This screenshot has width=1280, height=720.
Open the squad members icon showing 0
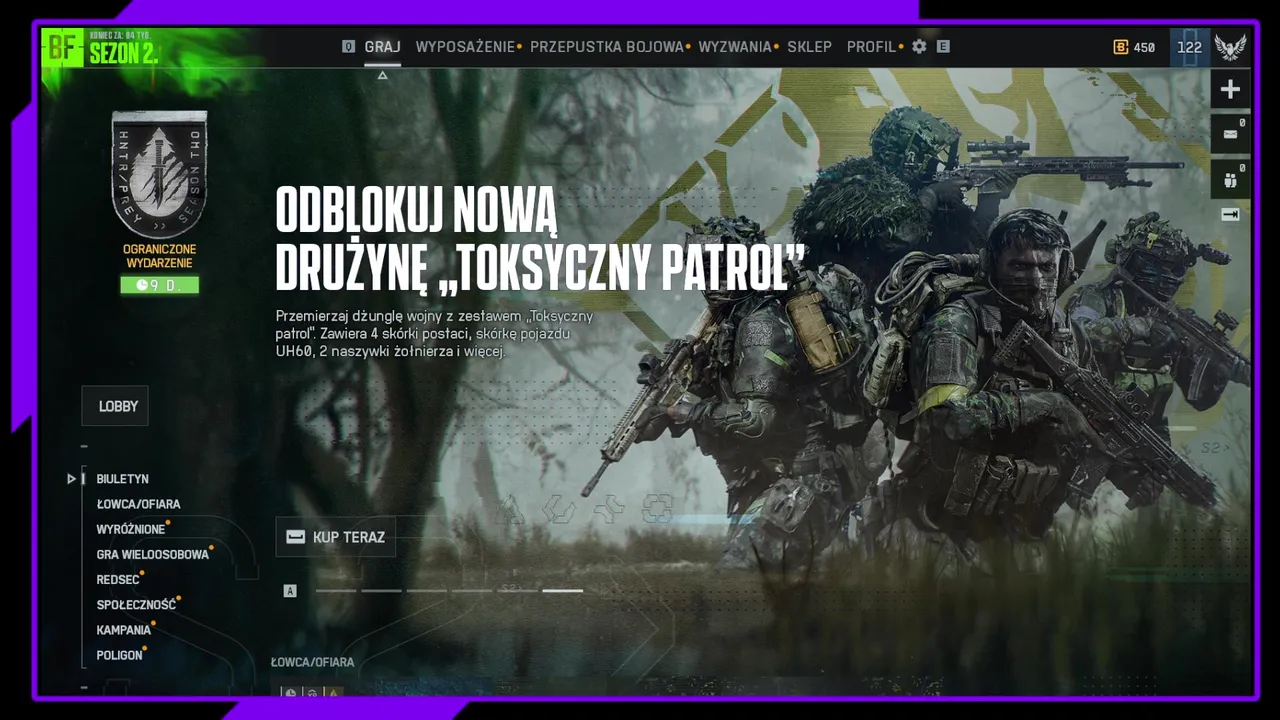coord(1230,180)
